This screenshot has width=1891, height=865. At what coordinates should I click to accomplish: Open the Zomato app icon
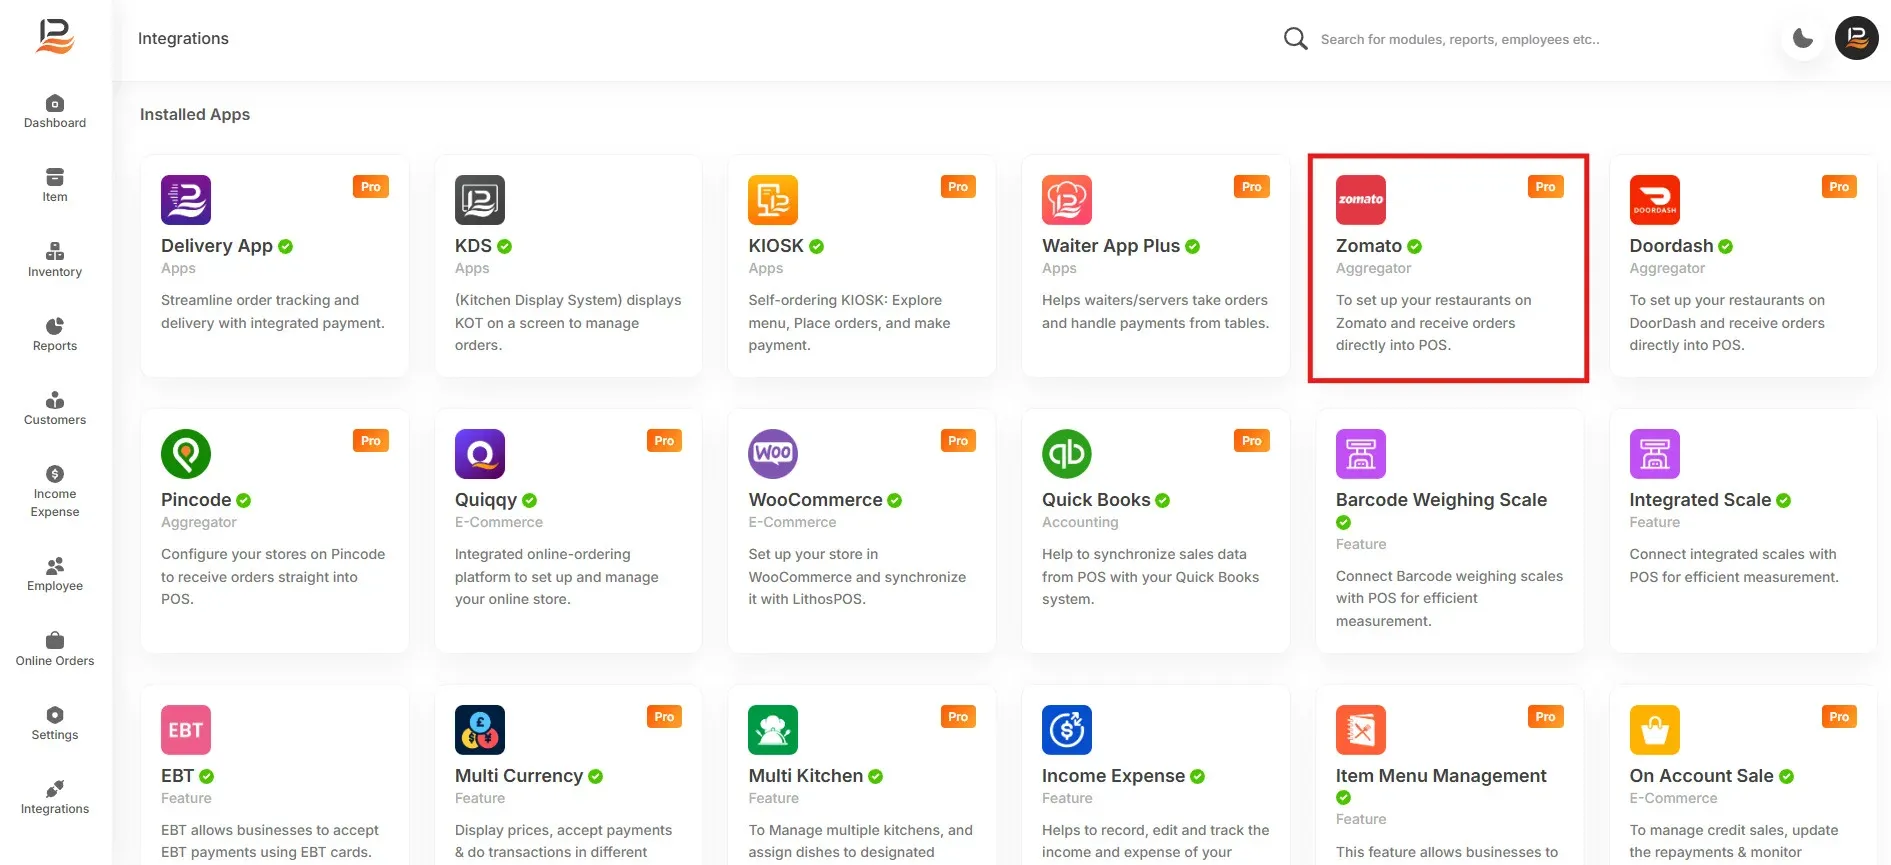[1360, 200]
